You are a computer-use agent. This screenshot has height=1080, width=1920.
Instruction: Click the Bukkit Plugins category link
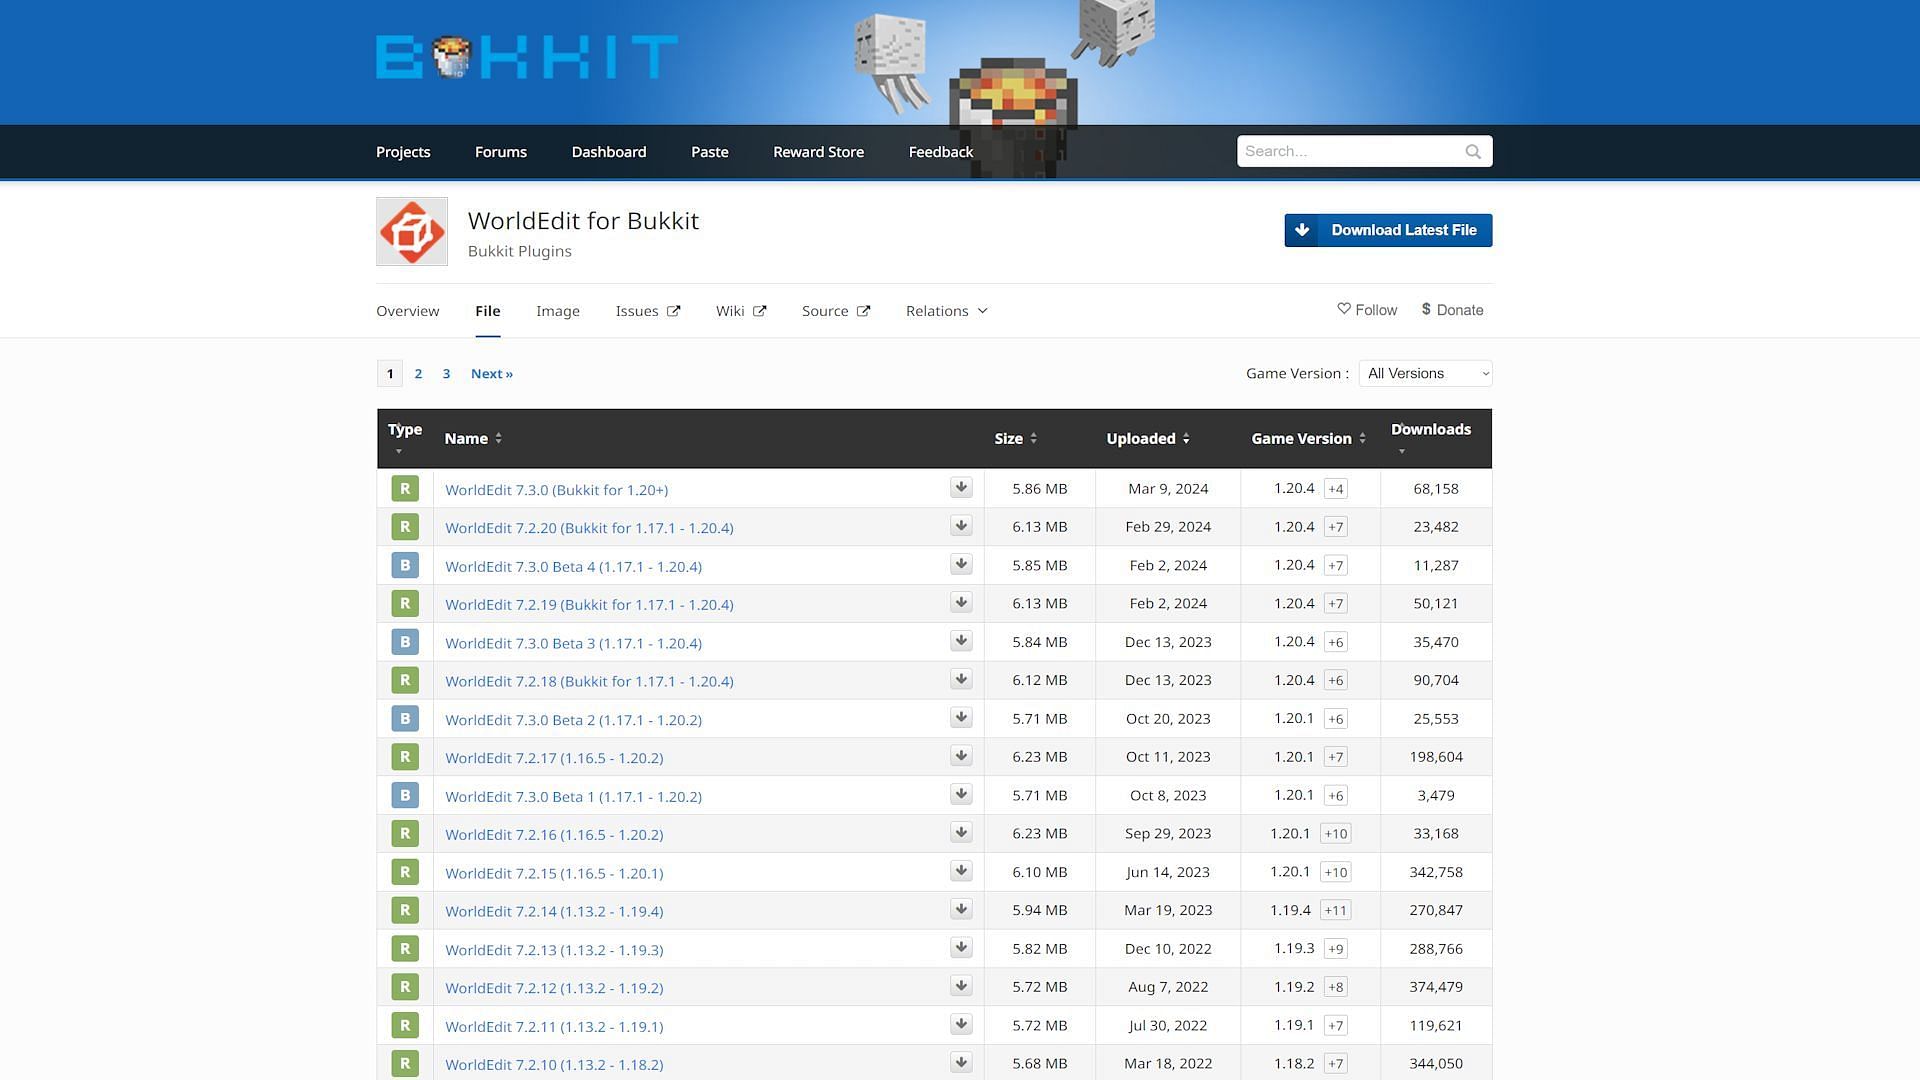(520, 251)
